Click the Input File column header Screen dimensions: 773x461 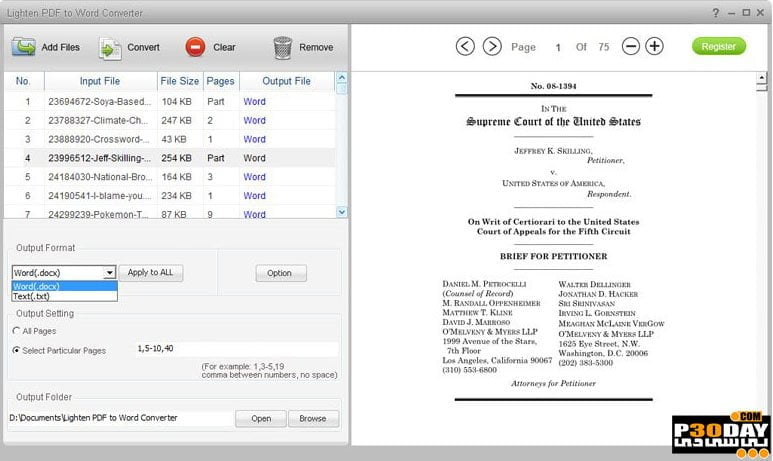100,81
